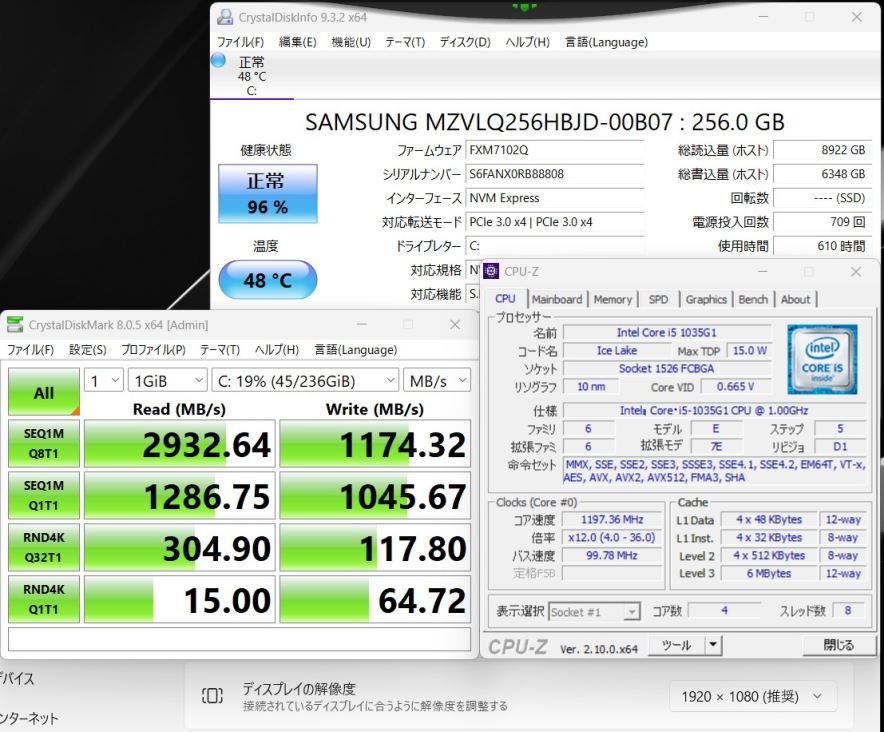
Task: Click the SEQ1M Q8T1 read result 2932.64
Action: [180, 444]
